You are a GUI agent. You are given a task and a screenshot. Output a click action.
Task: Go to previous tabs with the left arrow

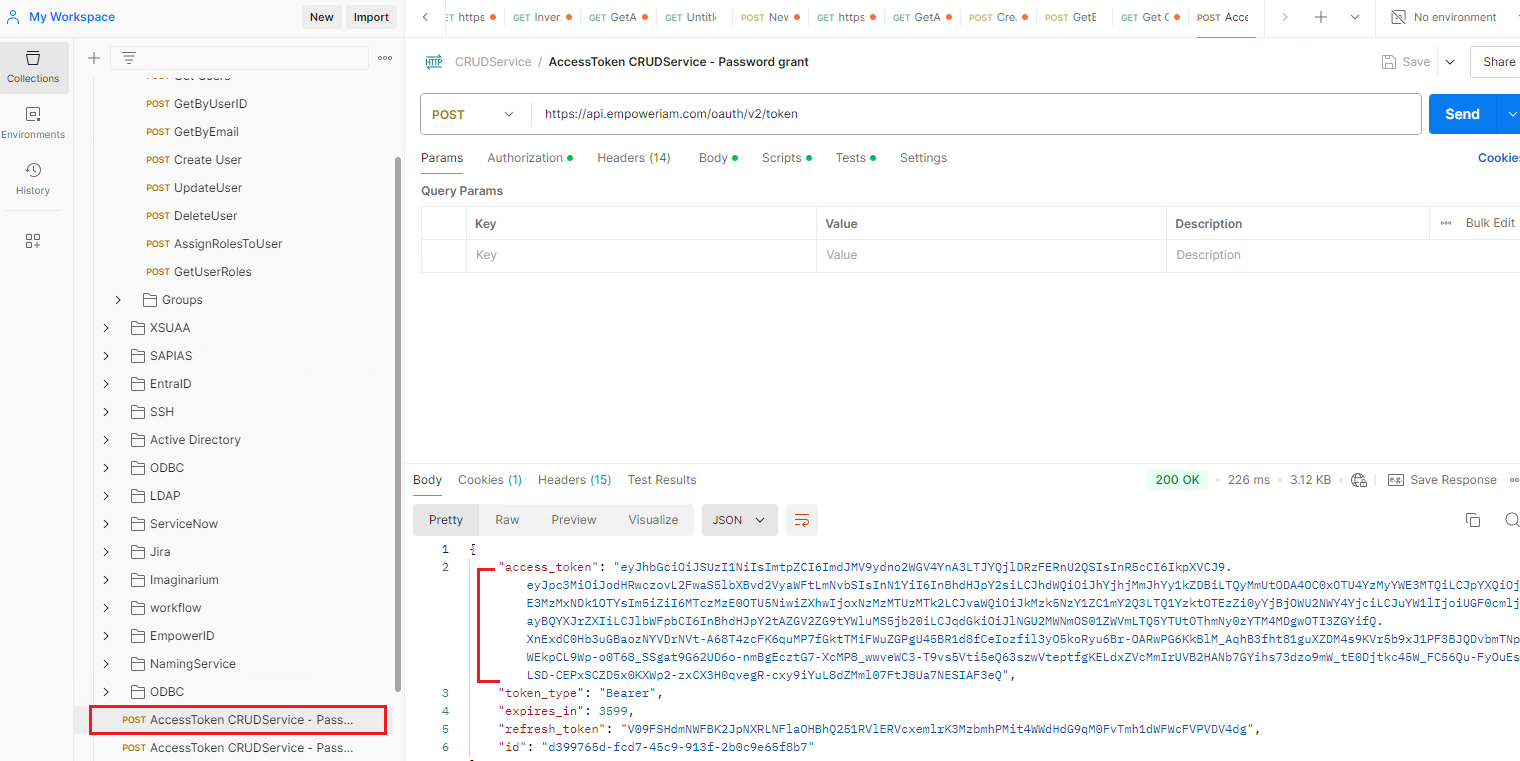pos(426,17)
